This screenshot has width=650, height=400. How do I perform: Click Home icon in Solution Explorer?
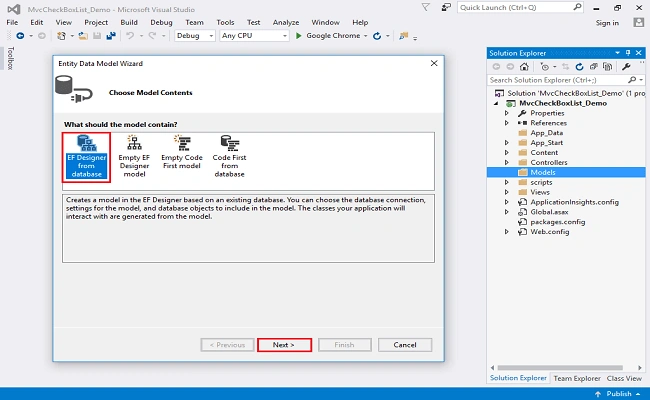click(x=524, y=67)
